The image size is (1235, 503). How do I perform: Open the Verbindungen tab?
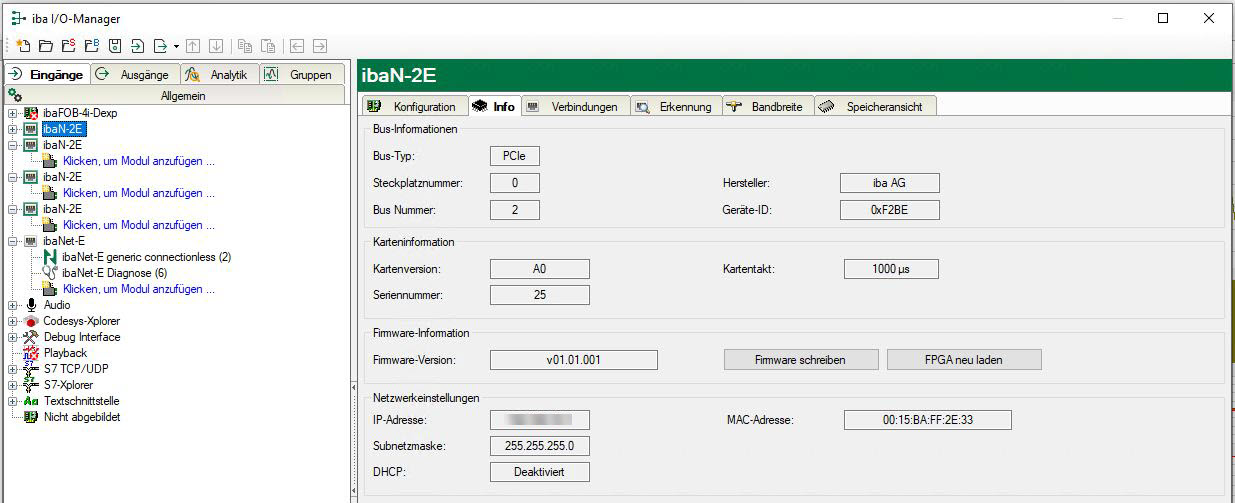(x=575, y=106)
